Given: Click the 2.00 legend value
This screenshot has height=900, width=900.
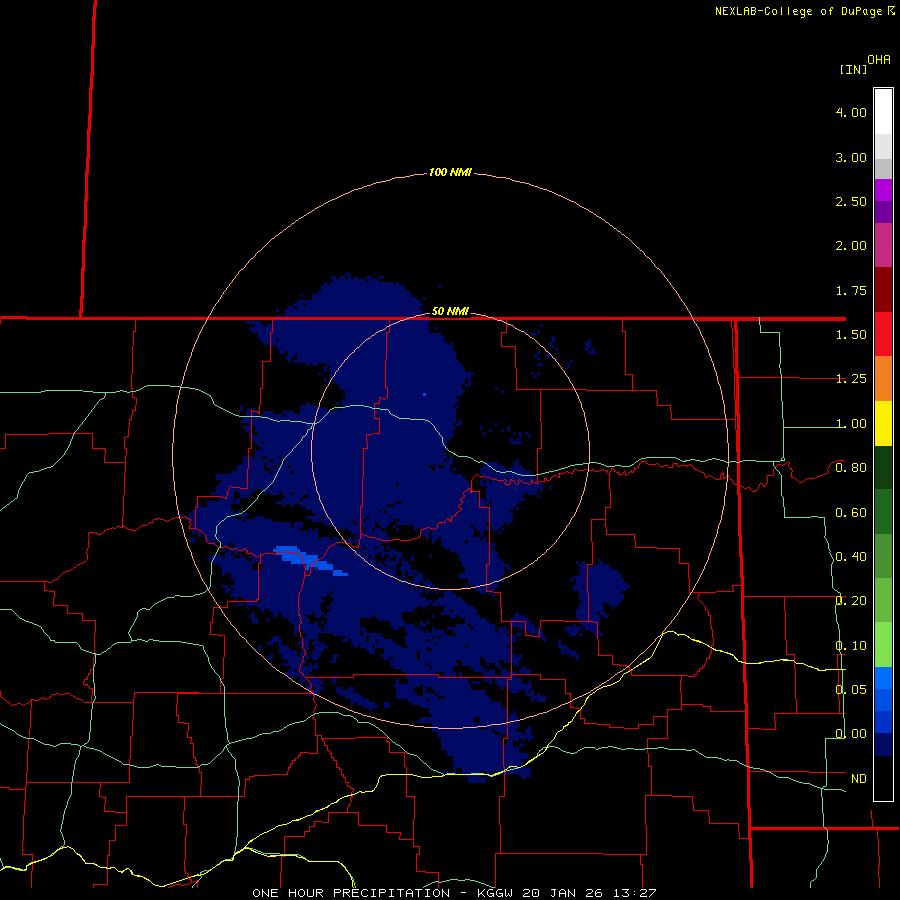Looking at the screenshot, I should click(x=851, y=246).
